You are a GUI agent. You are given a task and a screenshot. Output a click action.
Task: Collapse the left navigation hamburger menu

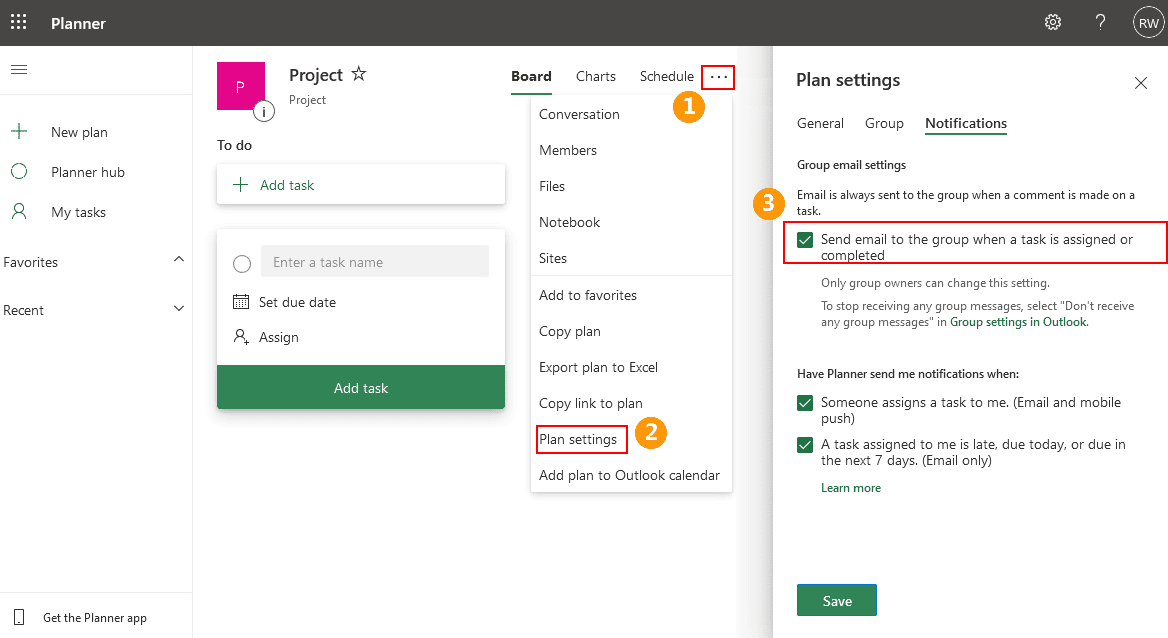[x=18, y=69]
